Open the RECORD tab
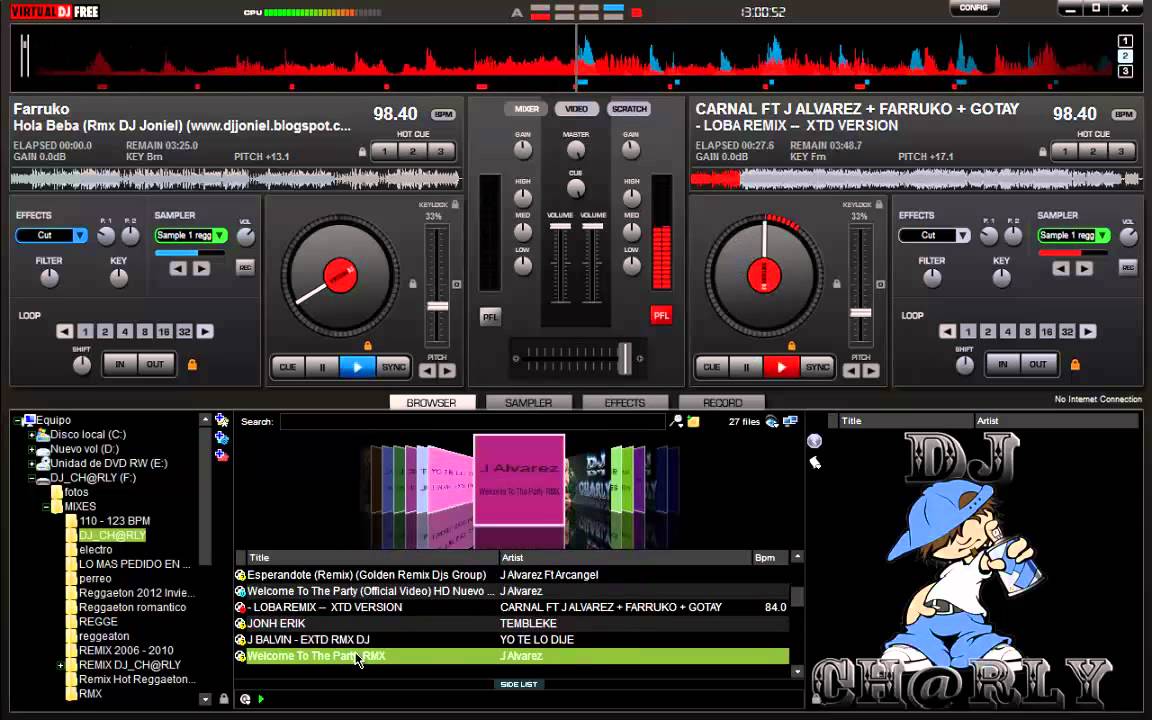 [722, 403]
